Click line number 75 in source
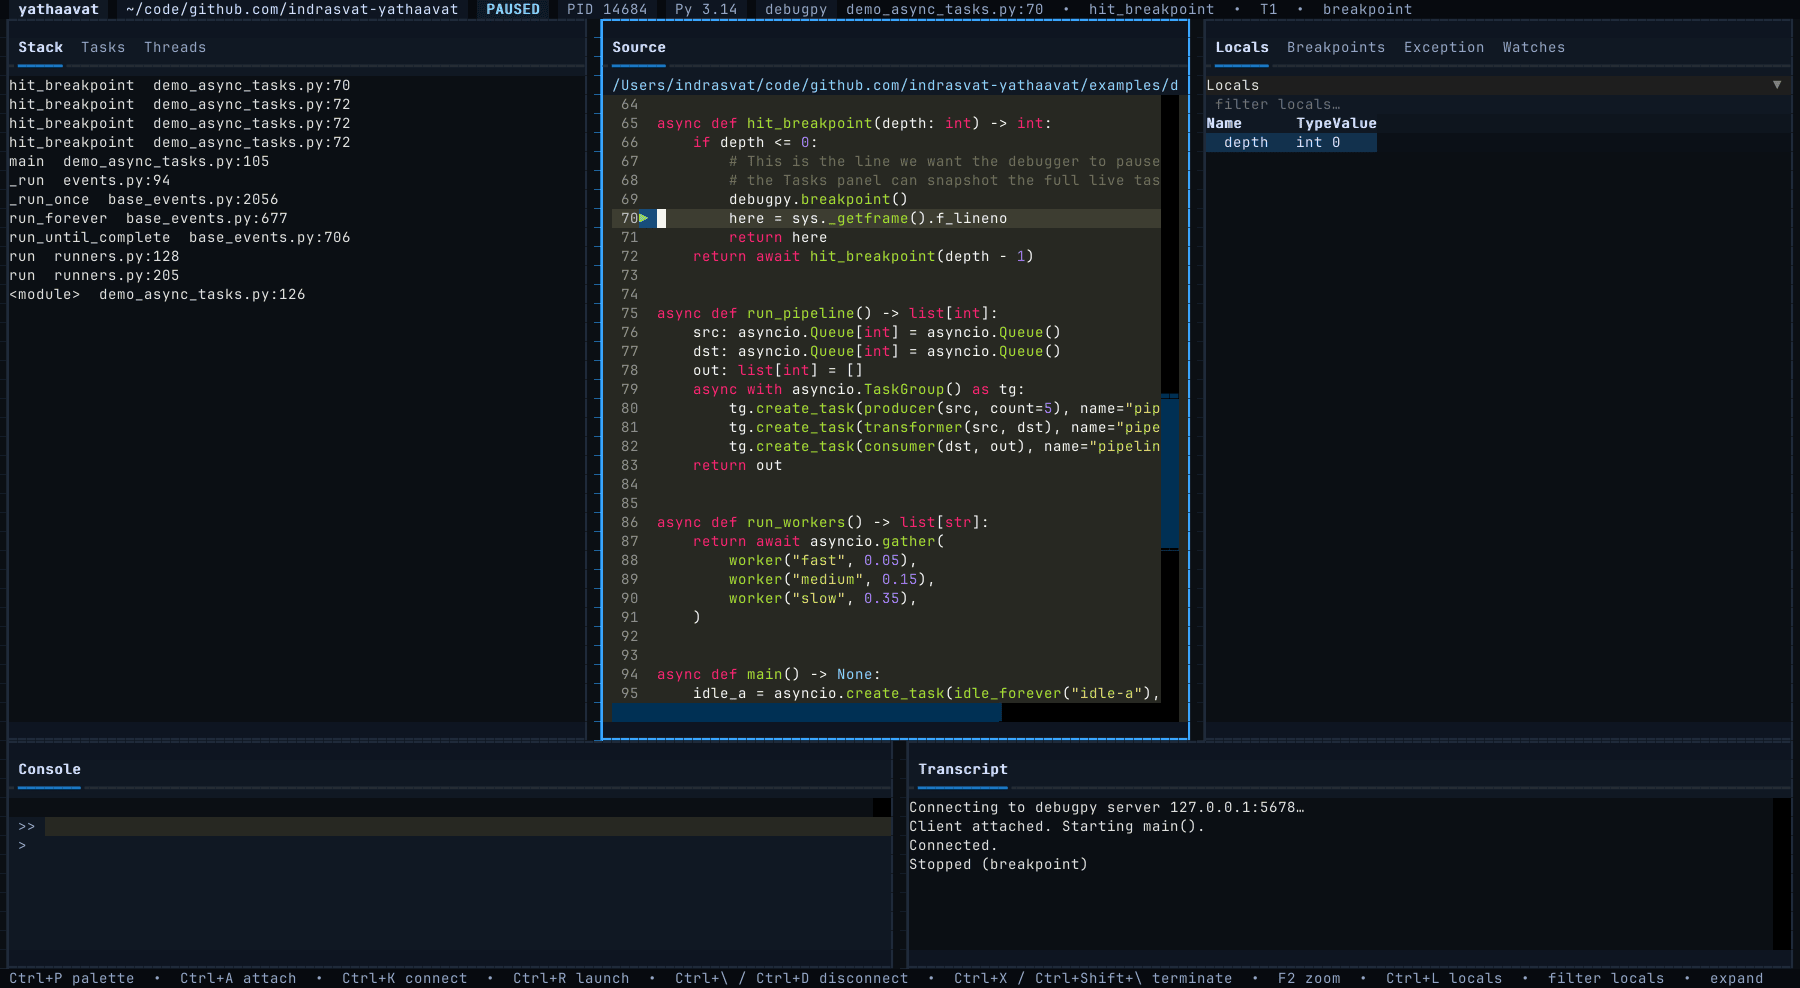The image size is (1800, 988). pos(629,313)
